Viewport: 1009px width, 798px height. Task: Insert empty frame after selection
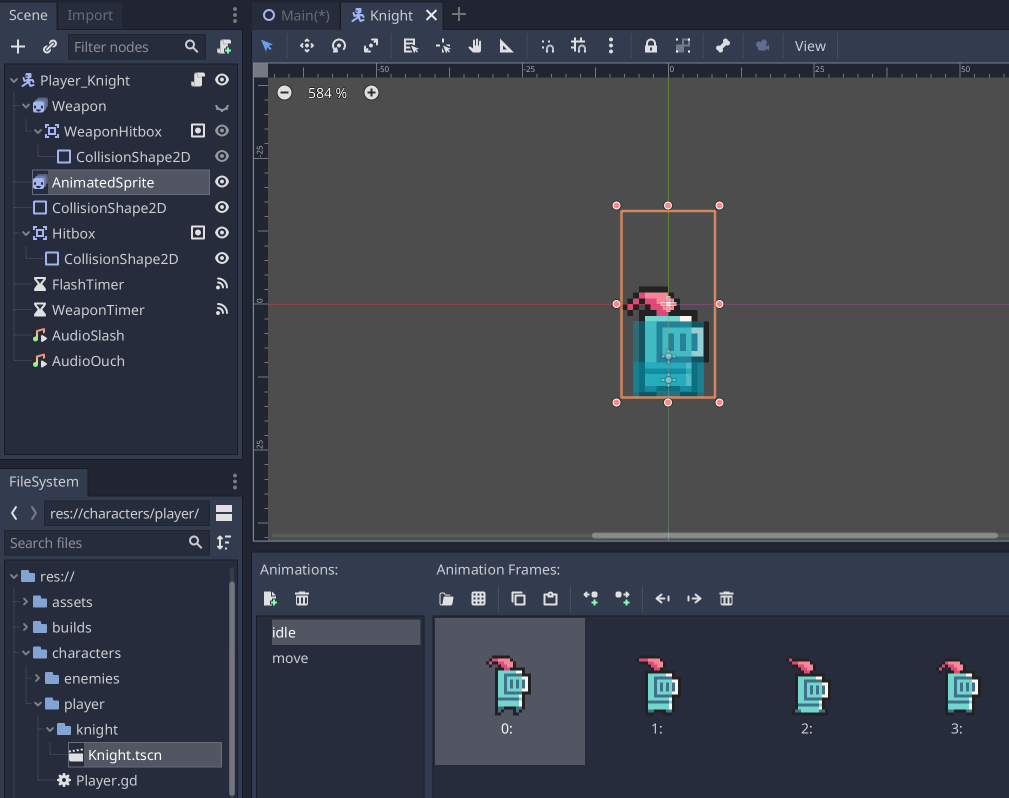coord(622,599)
